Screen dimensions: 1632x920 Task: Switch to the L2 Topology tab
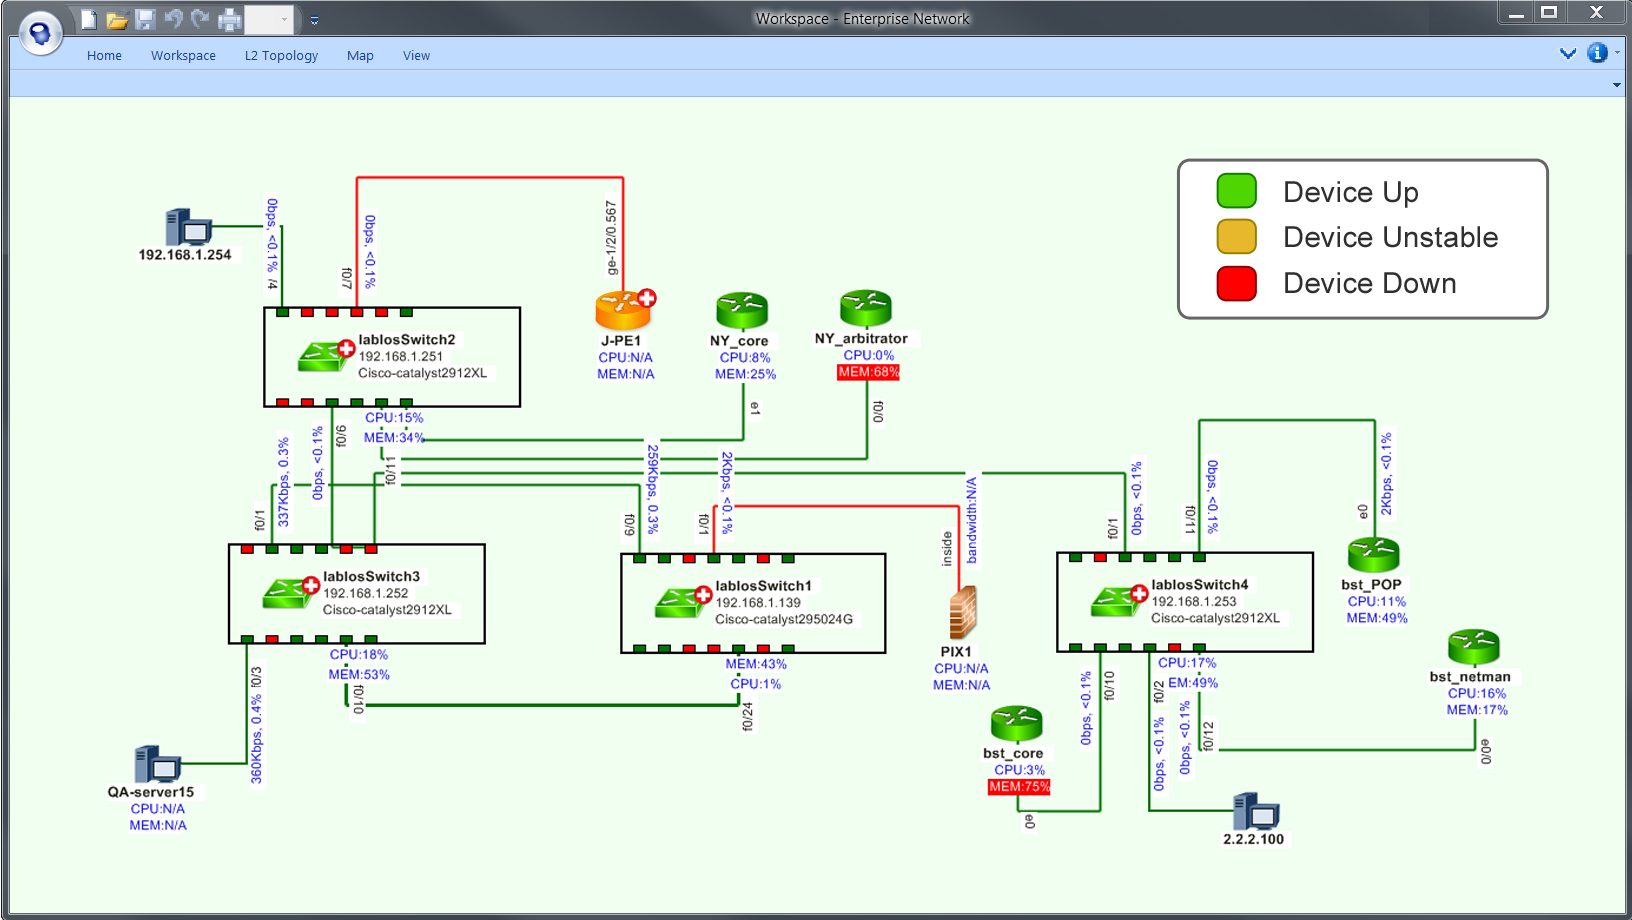click(281, 55)
